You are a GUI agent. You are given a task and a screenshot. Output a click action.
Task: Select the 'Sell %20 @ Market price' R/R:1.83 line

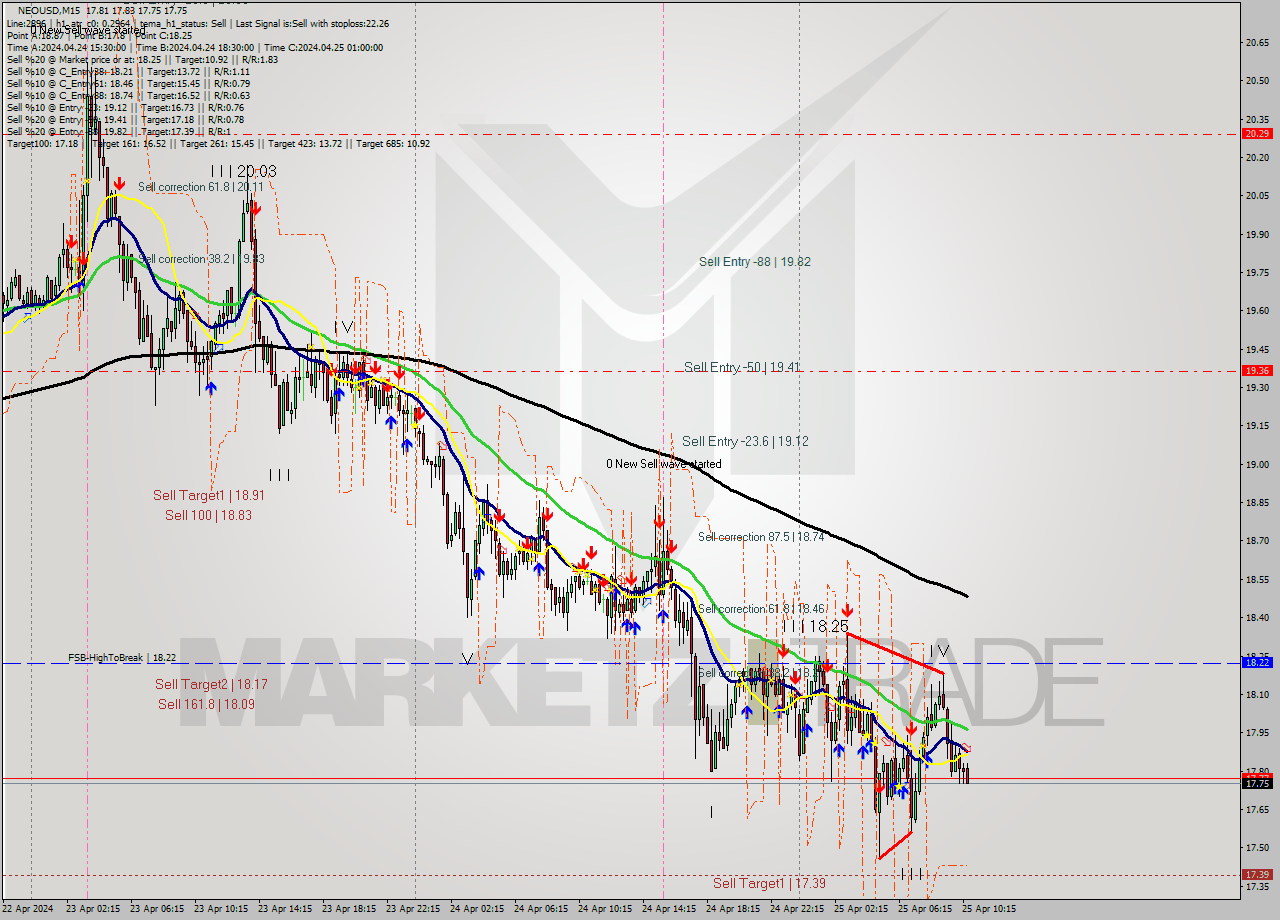[x=142, y=59]
